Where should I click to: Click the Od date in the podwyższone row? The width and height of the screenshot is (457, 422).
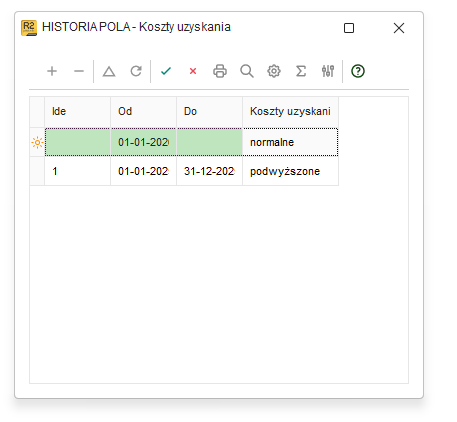pyautogui.click(x=143, y=171)
